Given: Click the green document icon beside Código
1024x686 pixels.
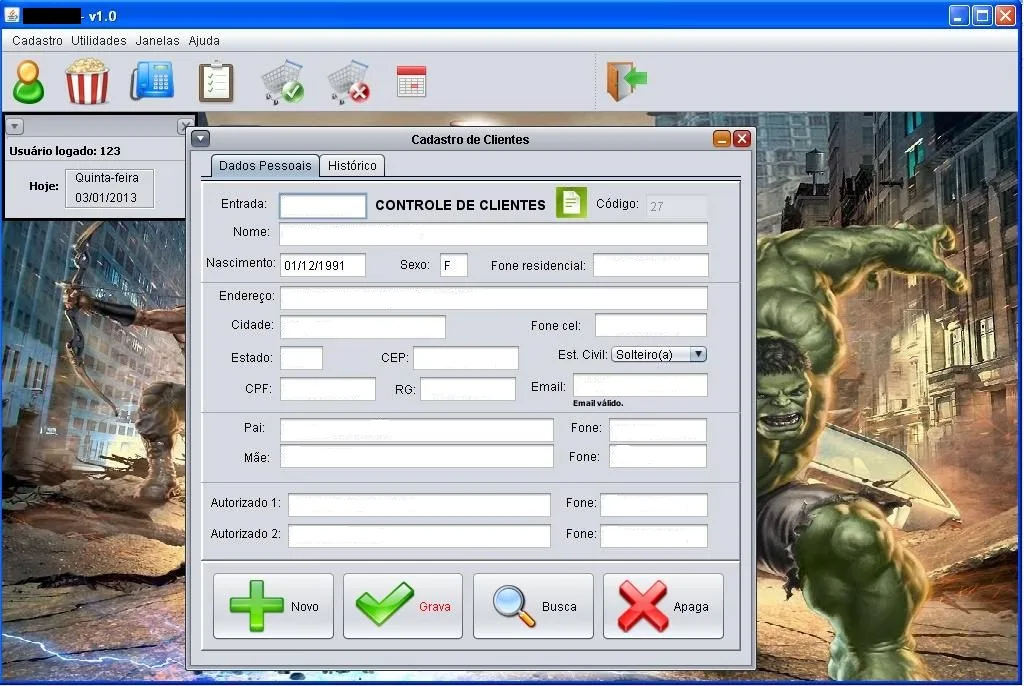Looking at the screenshot, I should (571, 203).
